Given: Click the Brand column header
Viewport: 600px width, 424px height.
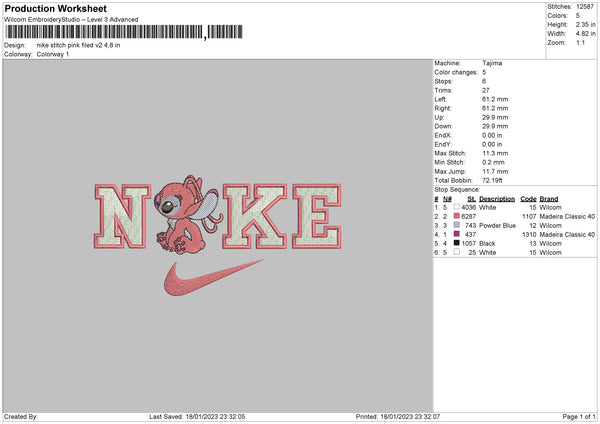Looking at the screenshot, I should pyautogui.click(x=549, y=199).
